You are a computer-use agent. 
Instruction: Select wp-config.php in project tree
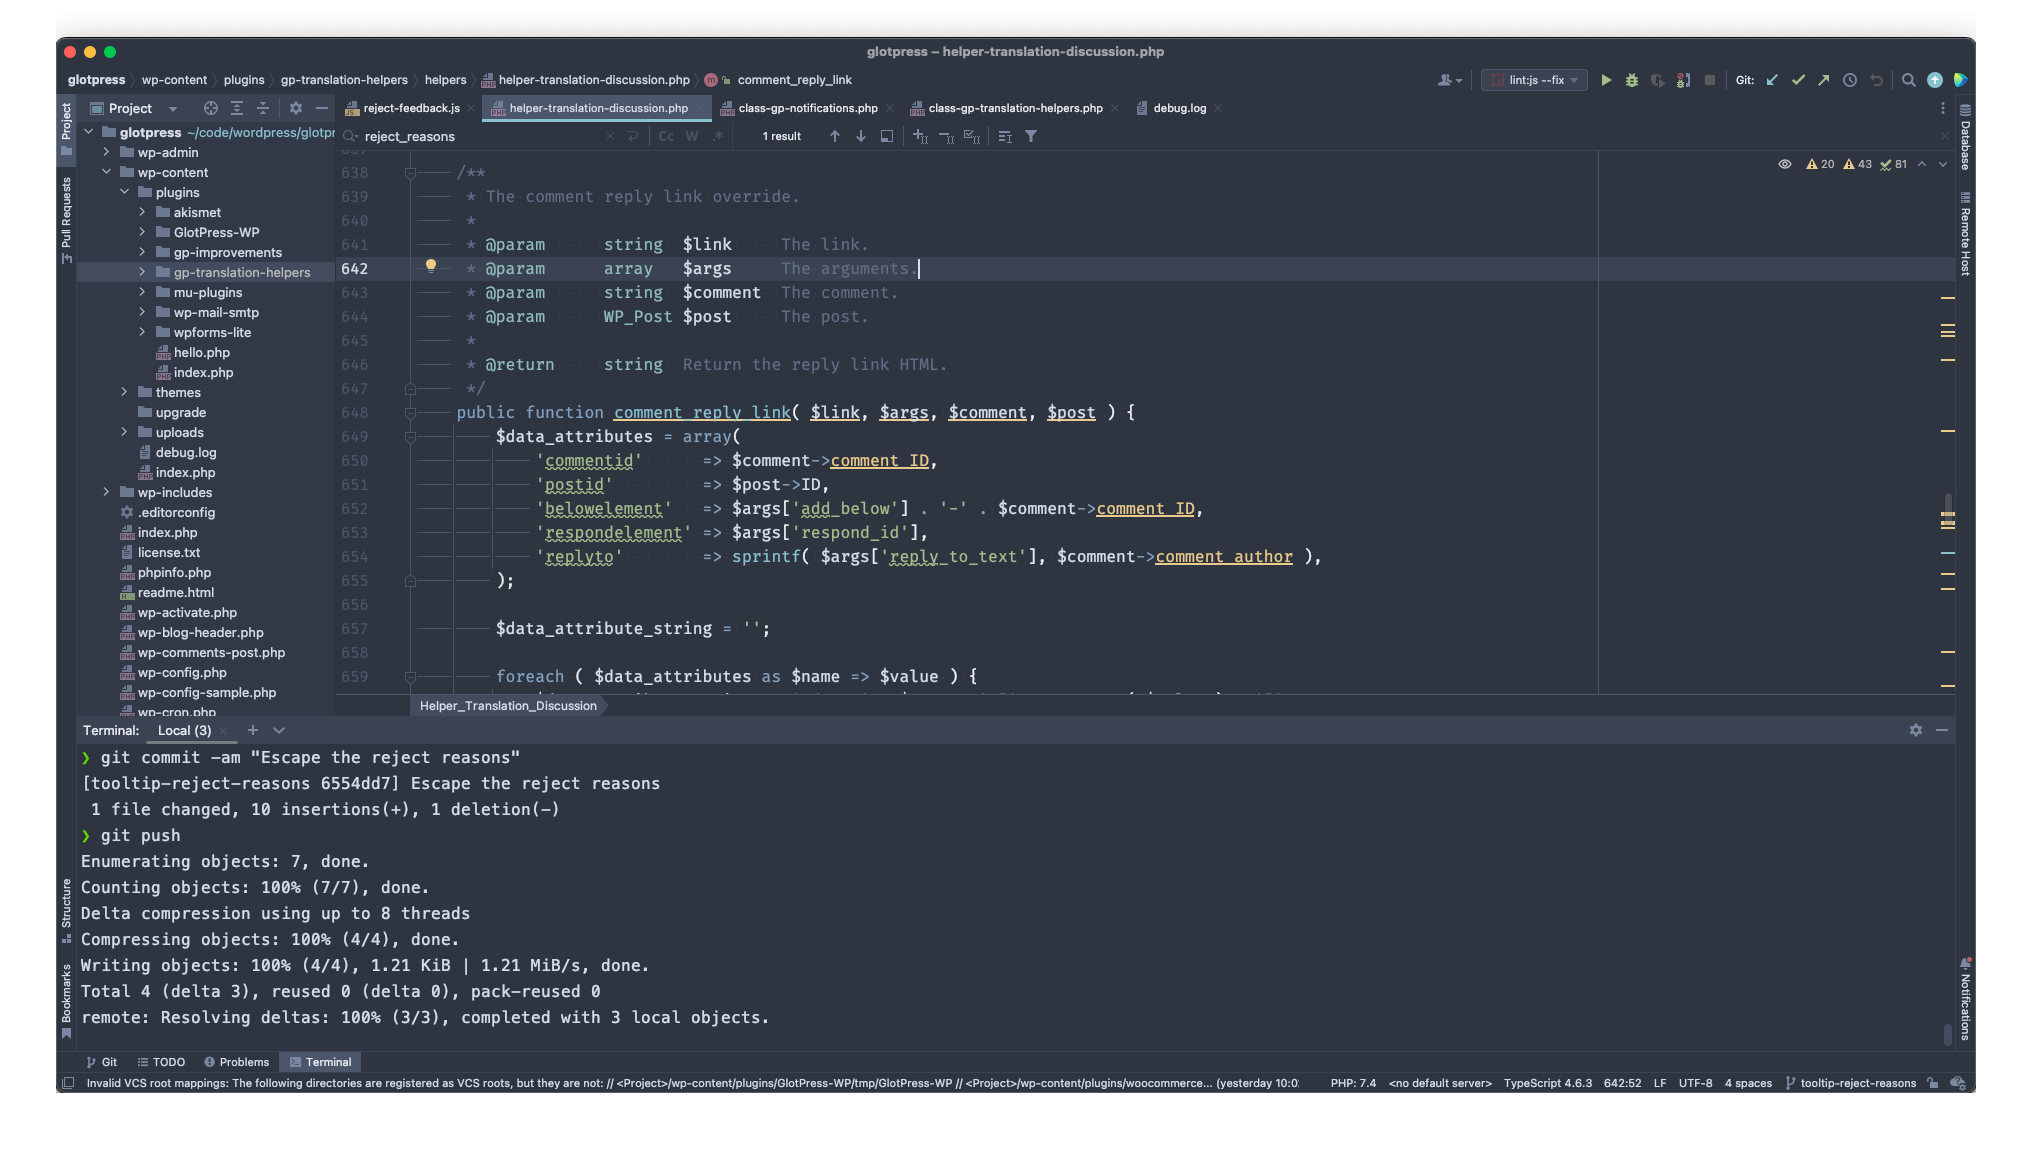tap(182, 672)
